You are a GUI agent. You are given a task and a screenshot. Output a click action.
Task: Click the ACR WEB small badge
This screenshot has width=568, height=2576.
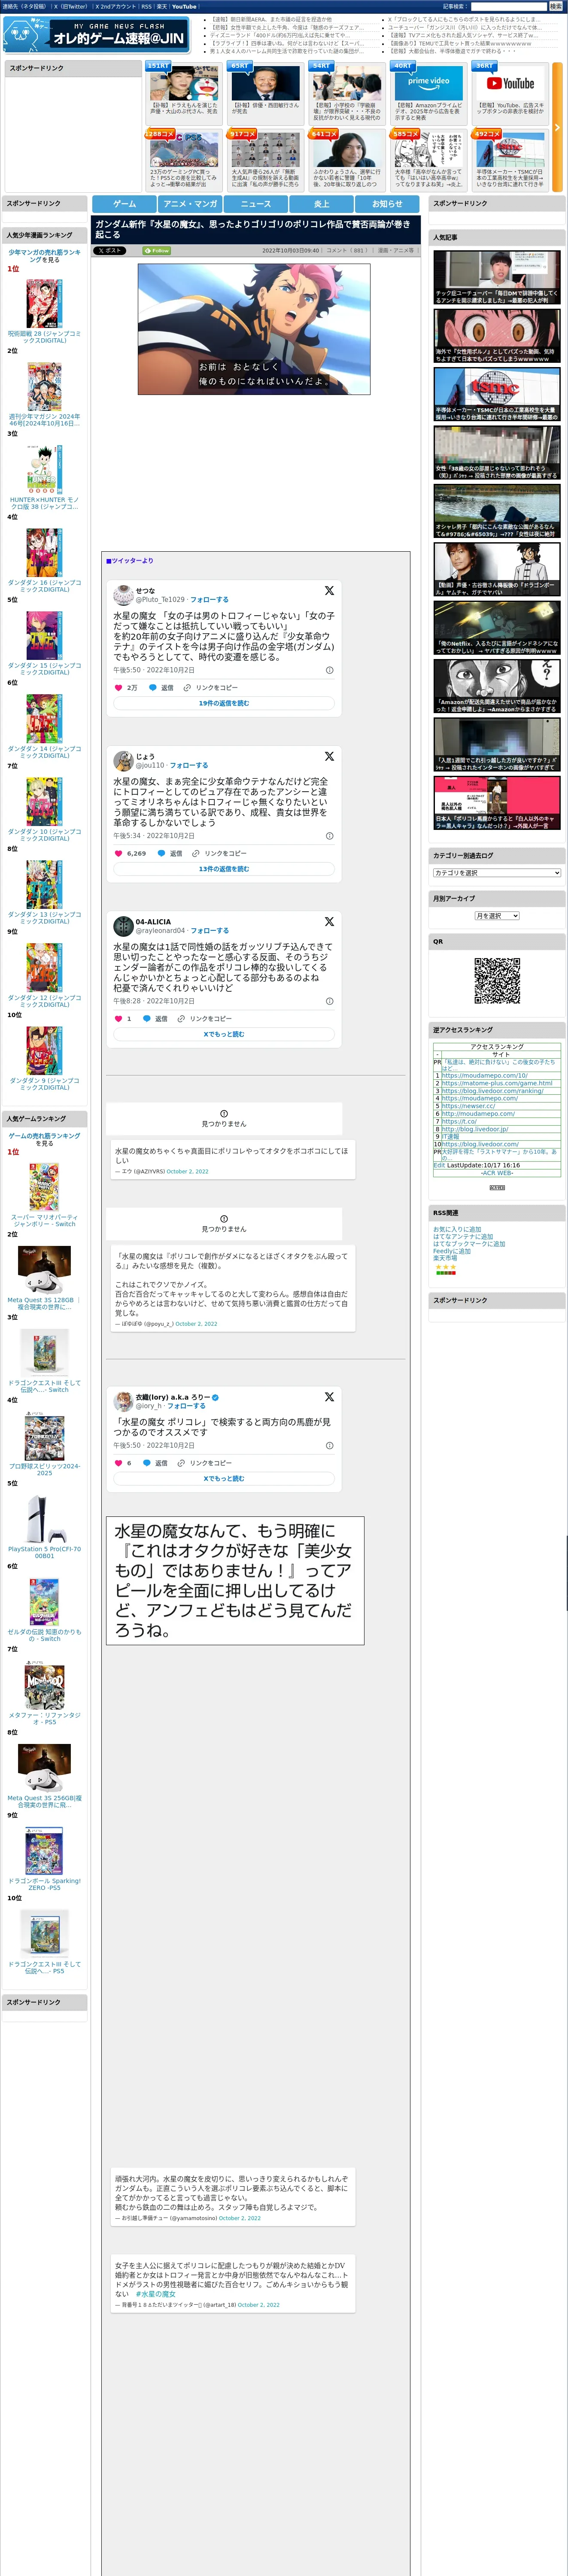tap(497, 1187)
